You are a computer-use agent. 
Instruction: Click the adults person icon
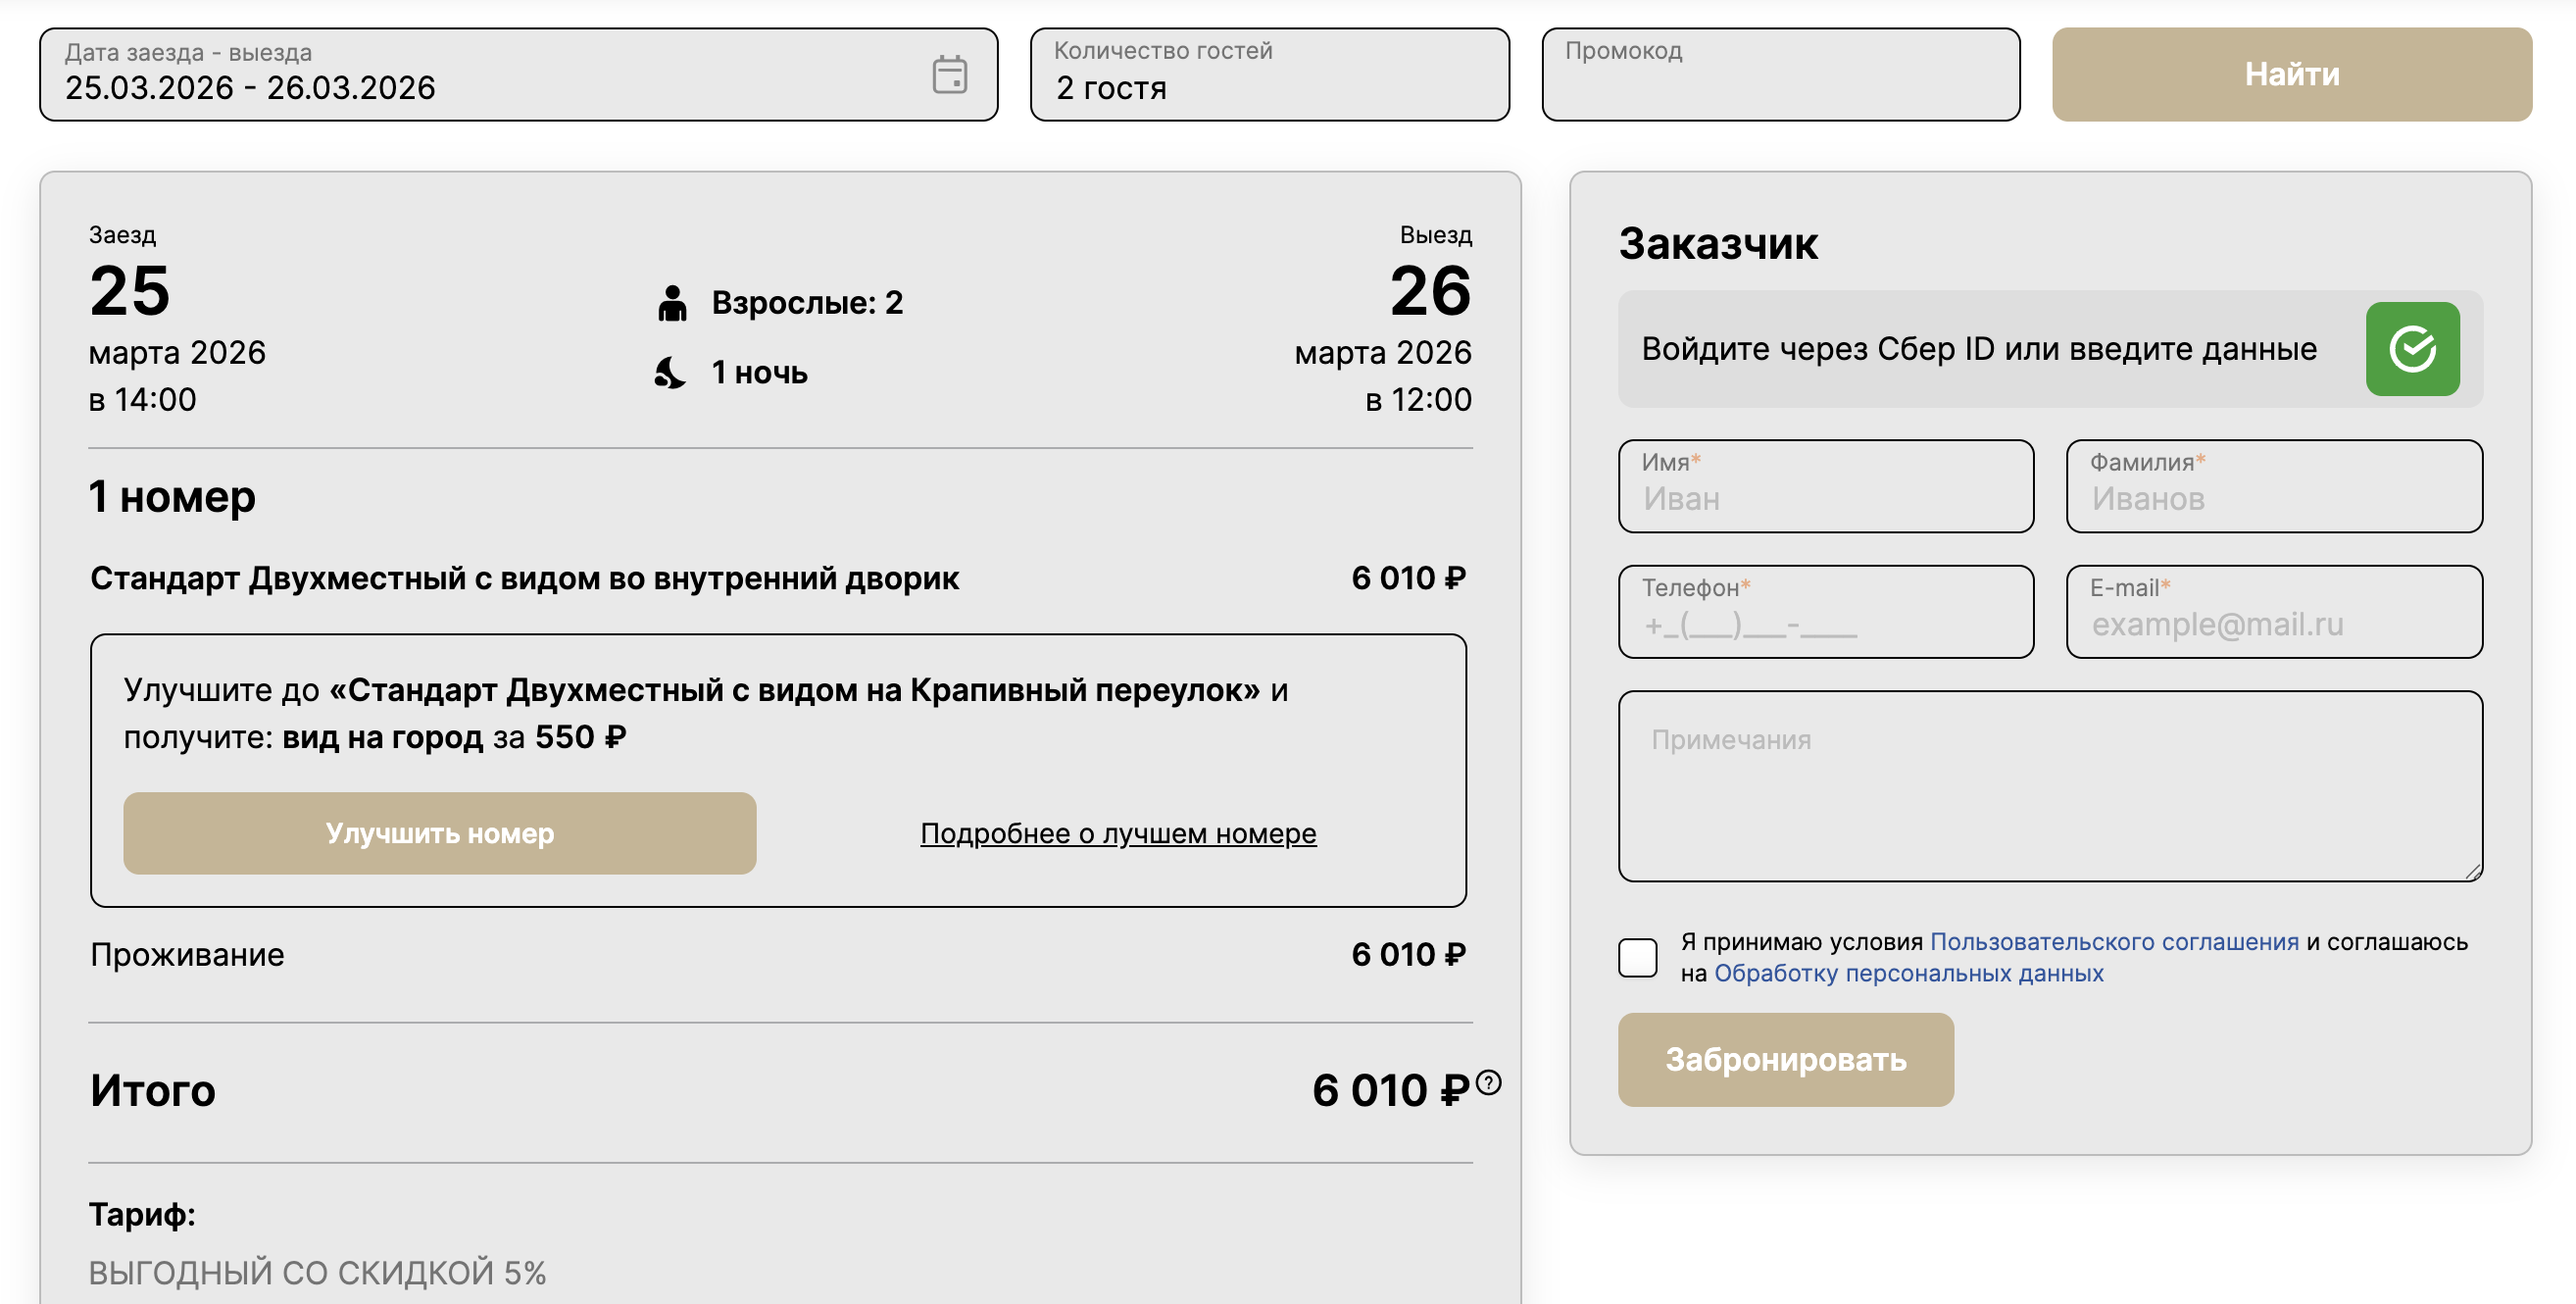point(672,303)
